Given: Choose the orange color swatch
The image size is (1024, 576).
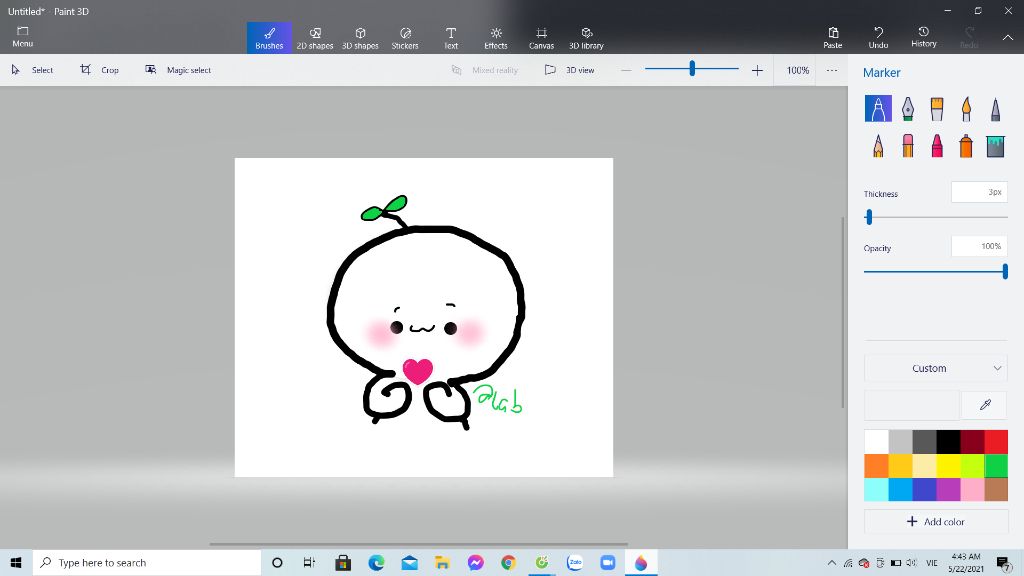Looking at the screenshot, I should [876, 466].
